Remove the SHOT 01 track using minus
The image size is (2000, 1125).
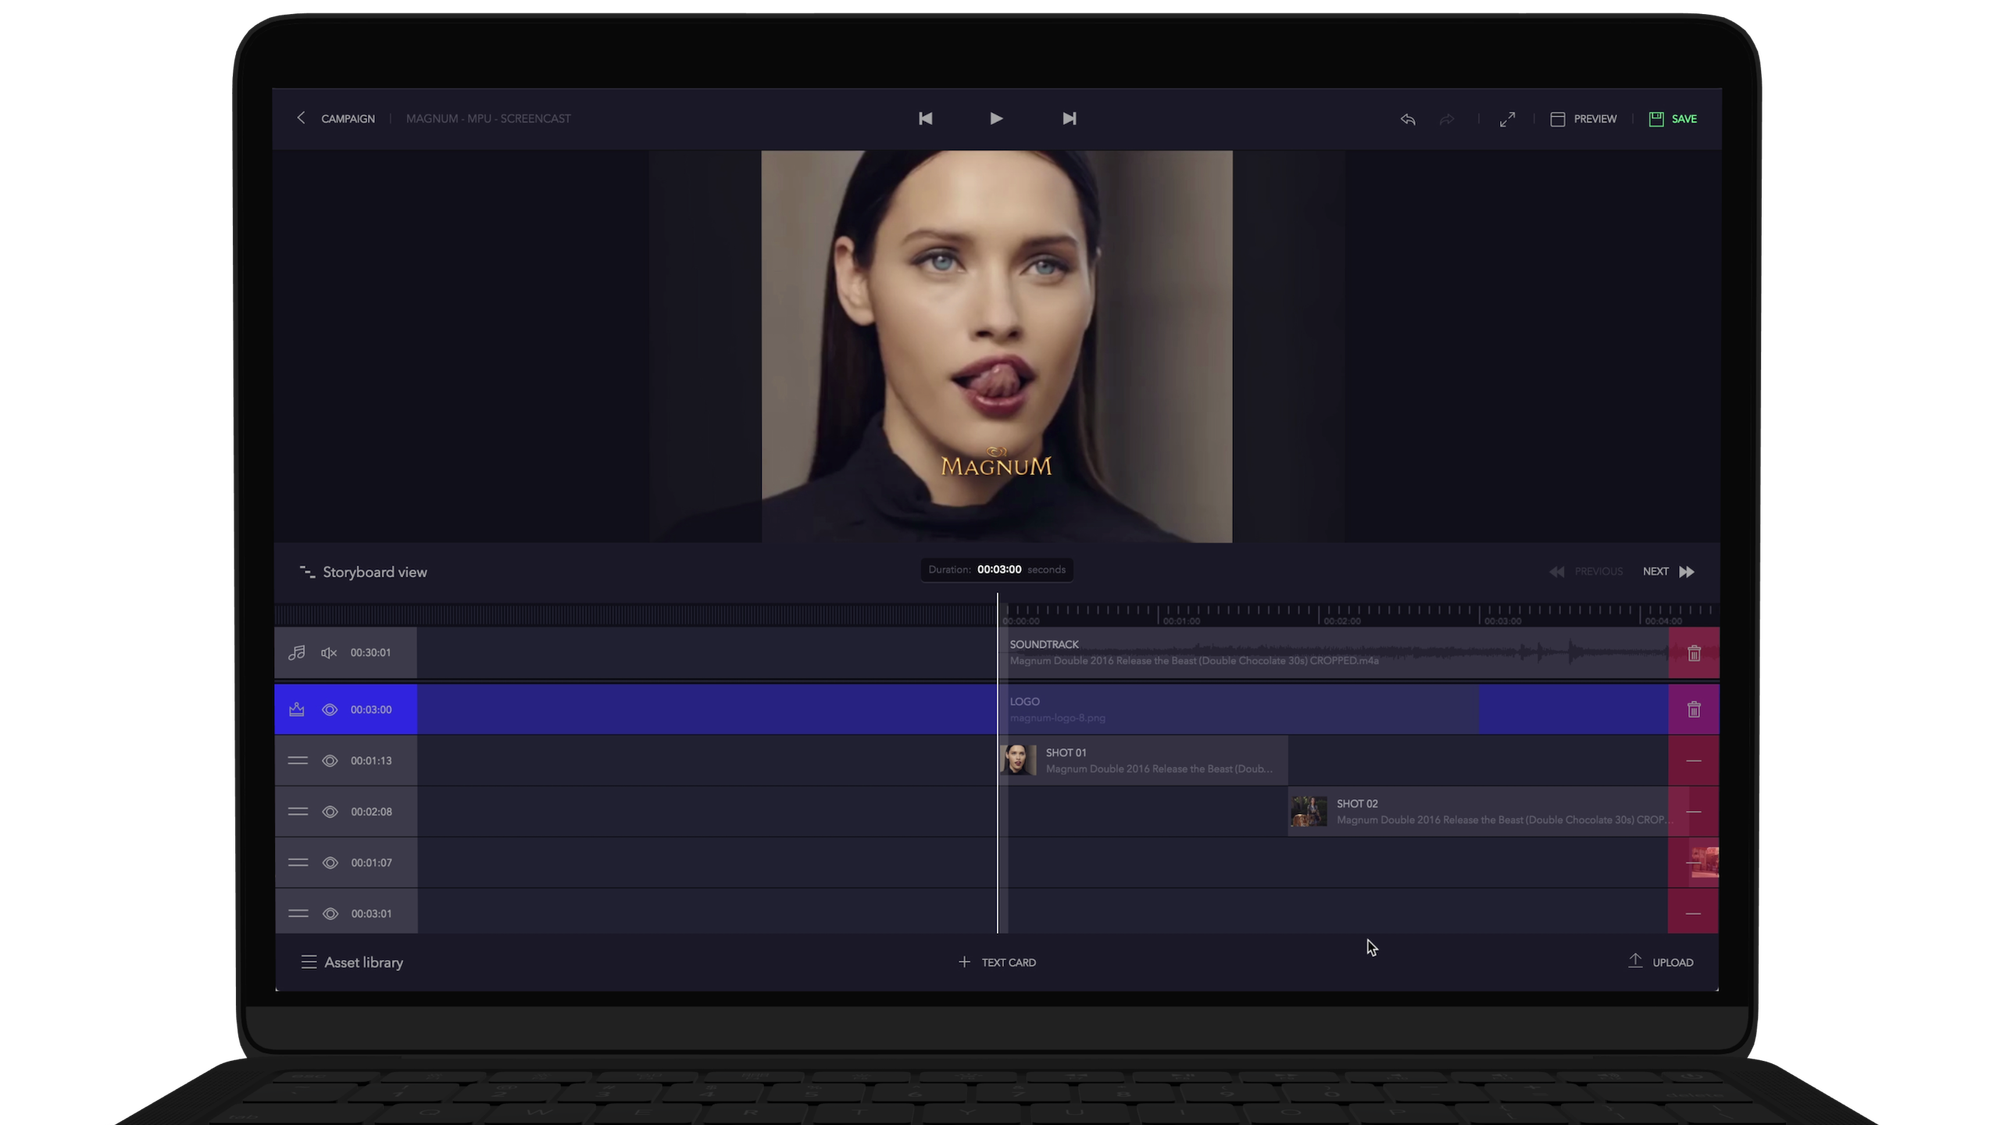(1694, 761)
